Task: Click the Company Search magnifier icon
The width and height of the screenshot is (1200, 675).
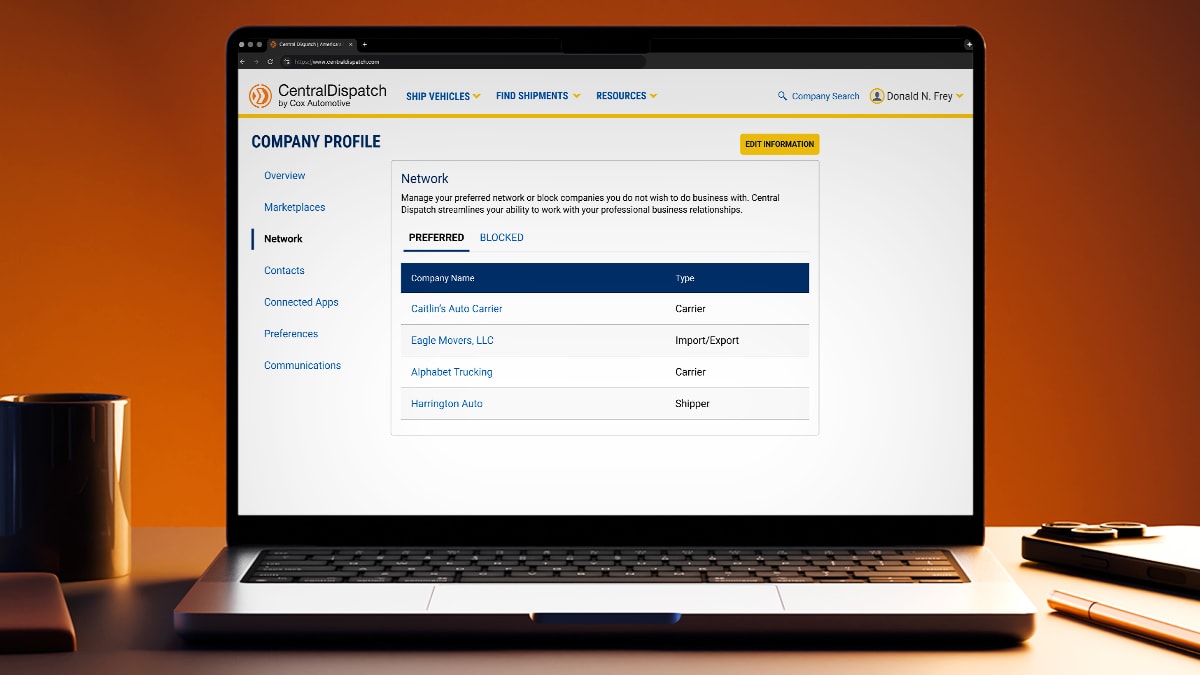Action: pyautogui.click(x=782, y=97)
